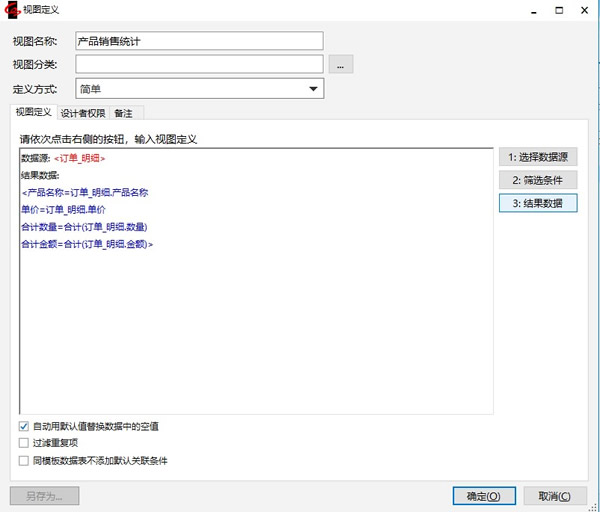Click the app icon in title bar

[12, 10]
